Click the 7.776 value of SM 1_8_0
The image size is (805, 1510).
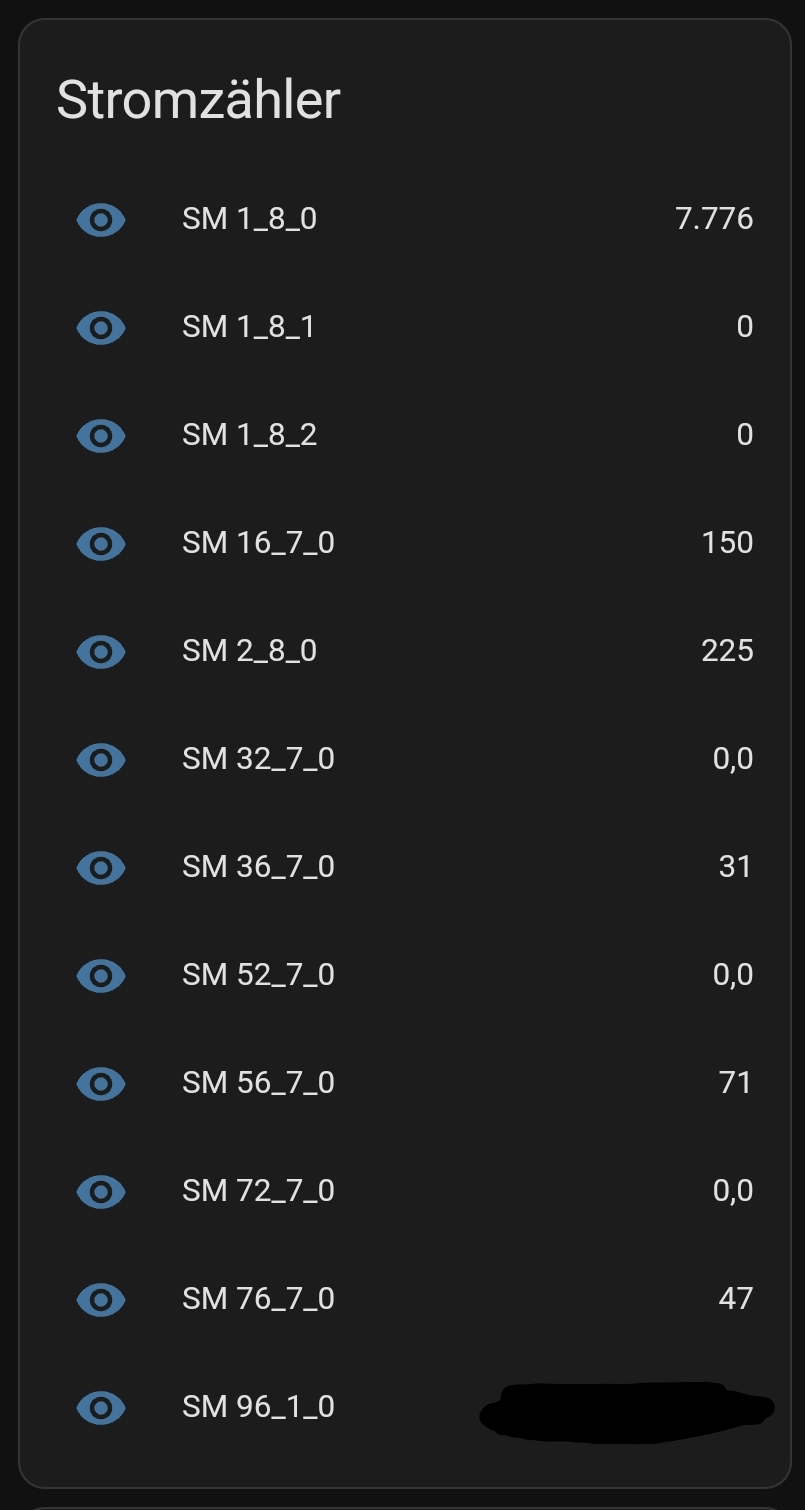pos(714,219)
